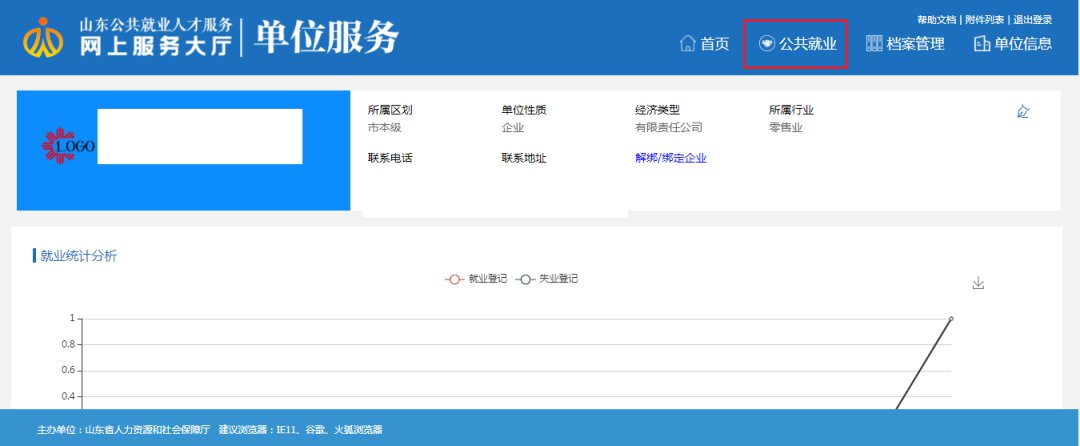Download the employment statistics chart
The width and height of the screenshot is (1080, 446).
point(978,284)
